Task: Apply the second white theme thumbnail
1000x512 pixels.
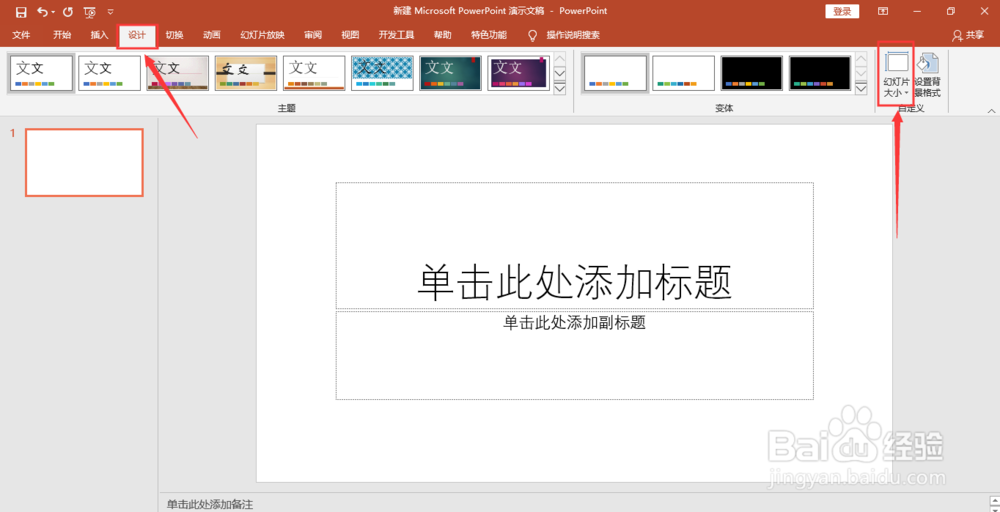Action: point(110,73)
